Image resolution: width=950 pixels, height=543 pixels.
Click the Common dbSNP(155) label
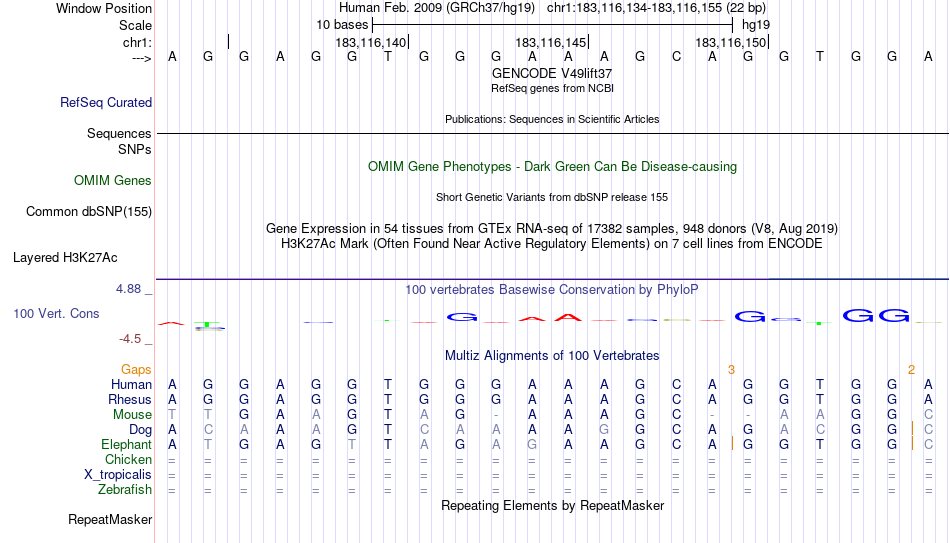pyautogui.click(x=89, y=212)
